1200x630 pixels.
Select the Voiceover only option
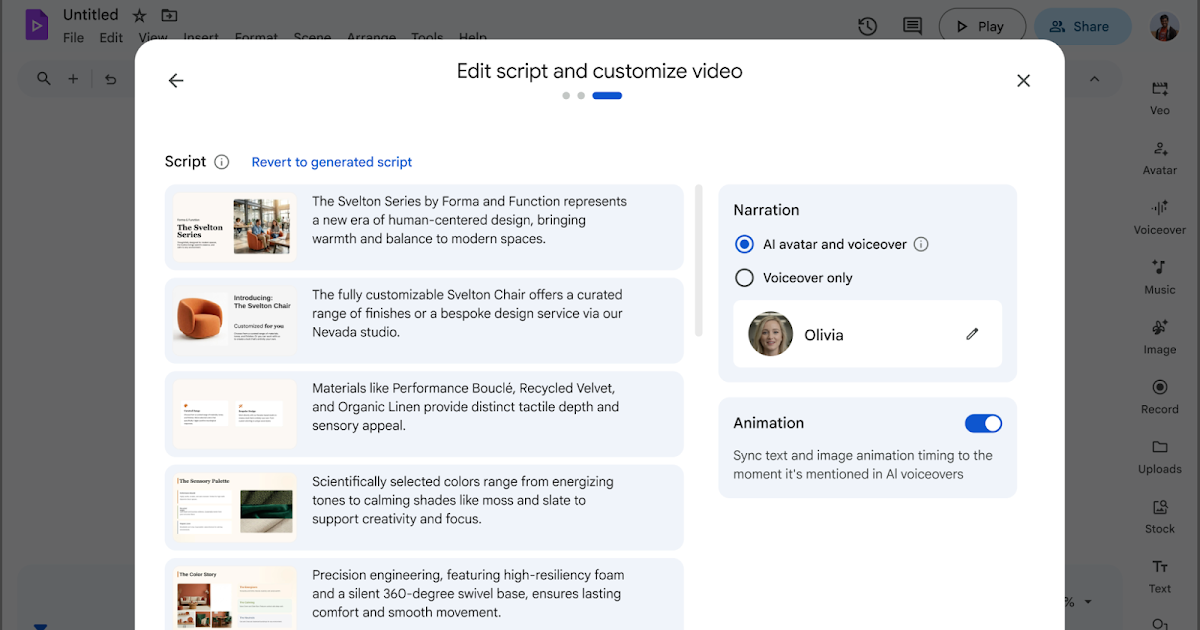tap(744, 278)
